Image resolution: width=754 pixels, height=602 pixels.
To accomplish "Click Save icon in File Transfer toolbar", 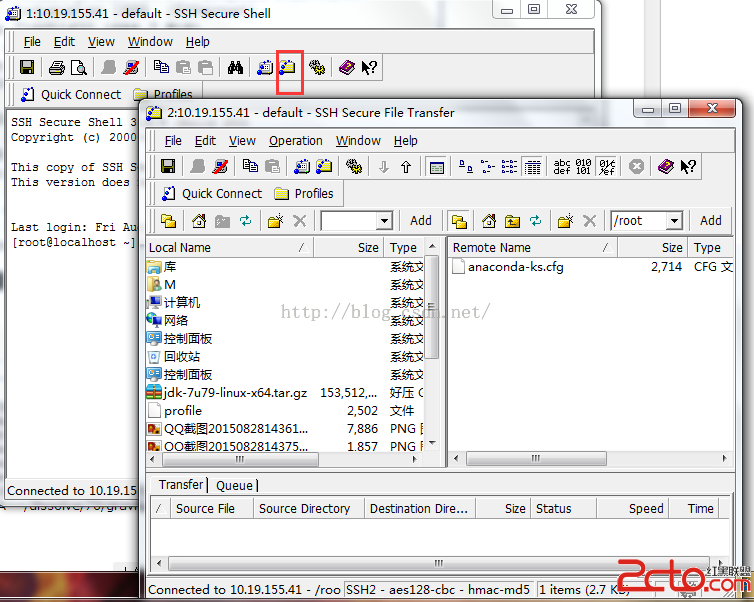I will tap(168, 166).
